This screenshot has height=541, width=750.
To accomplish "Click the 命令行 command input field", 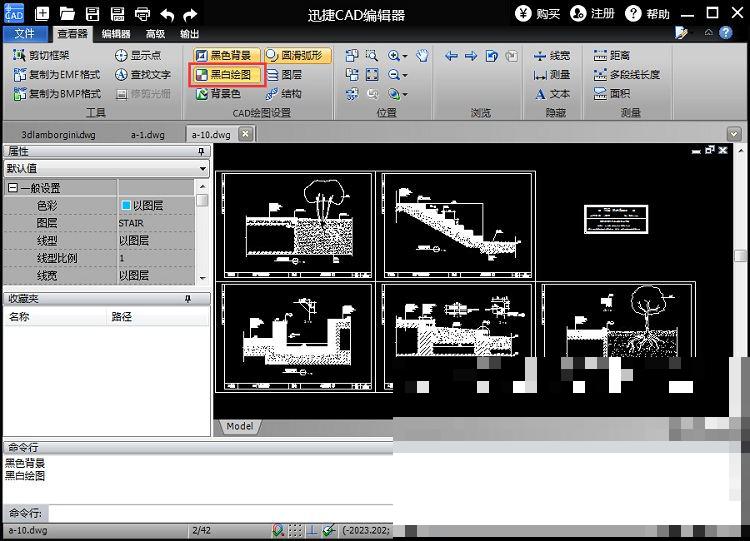I will tap(220, 514).
